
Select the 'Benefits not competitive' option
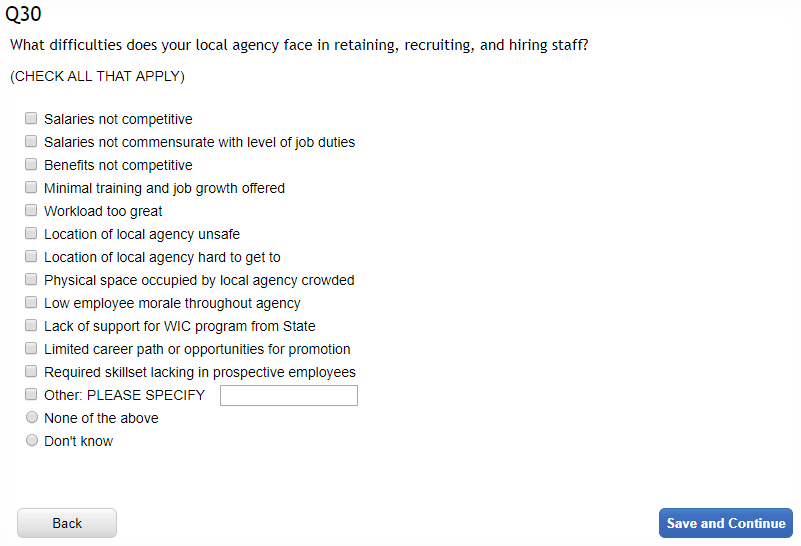[31, 164]
